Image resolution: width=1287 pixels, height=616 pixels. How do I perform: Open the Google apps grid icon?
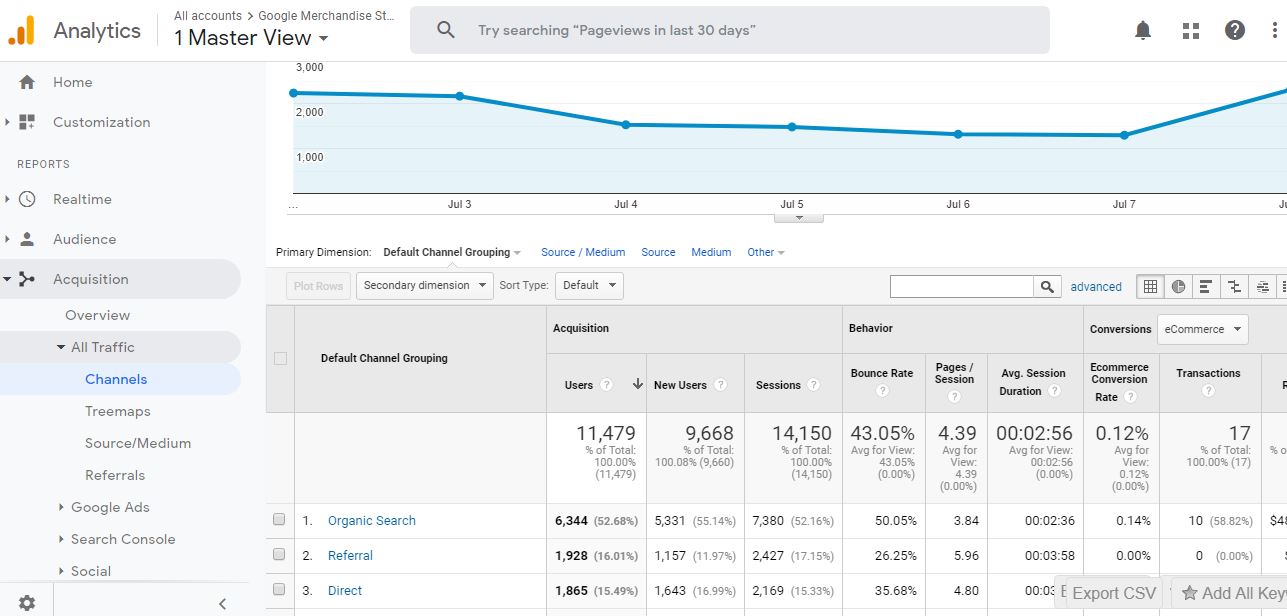pos(1190,31)
